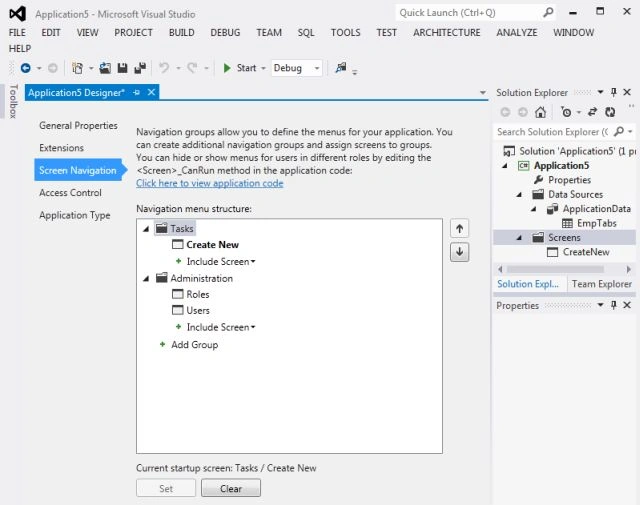Click the pin icon of Solution Explorer panel

[613, 92]
